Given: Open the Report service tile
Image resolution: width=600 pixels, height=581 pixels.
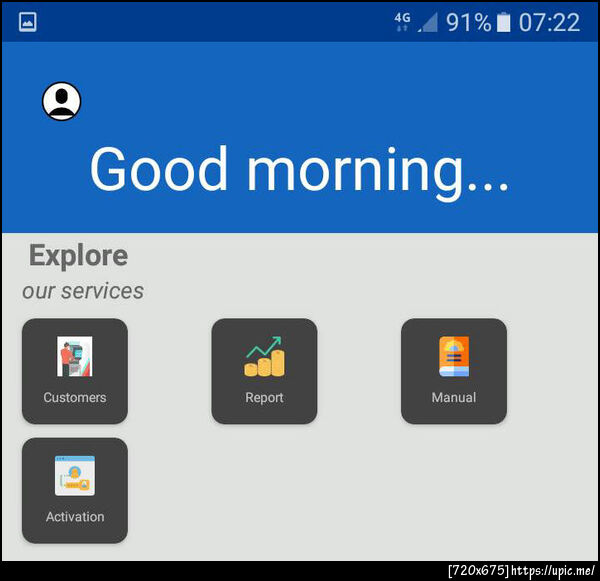Looking at the screenshot, I should click(264, 371).
